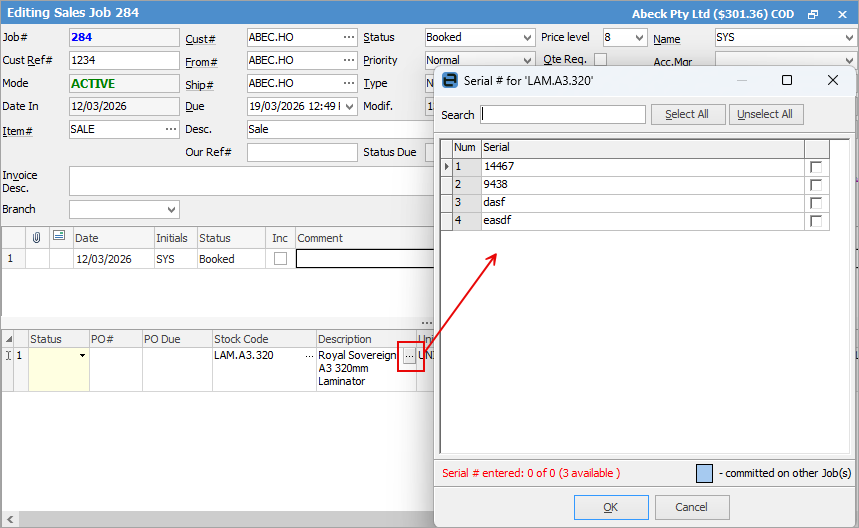The width and height of the screenshot is (859, 528).
Task: Click the Serial # dialog app icon
Action: click(x=449, y=81)
